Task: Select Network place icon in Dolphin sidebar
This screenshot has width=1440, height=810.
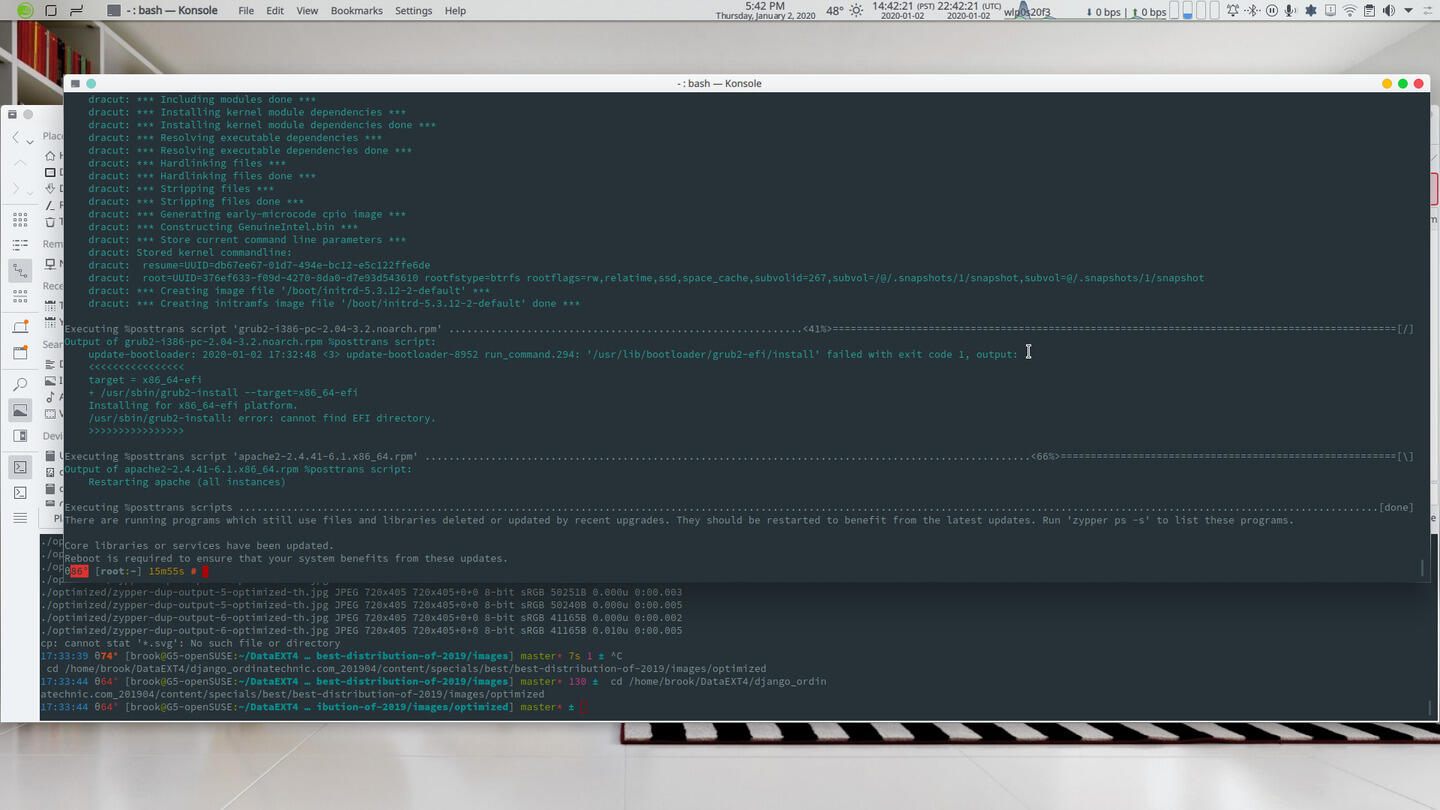Action: [50, 264]
